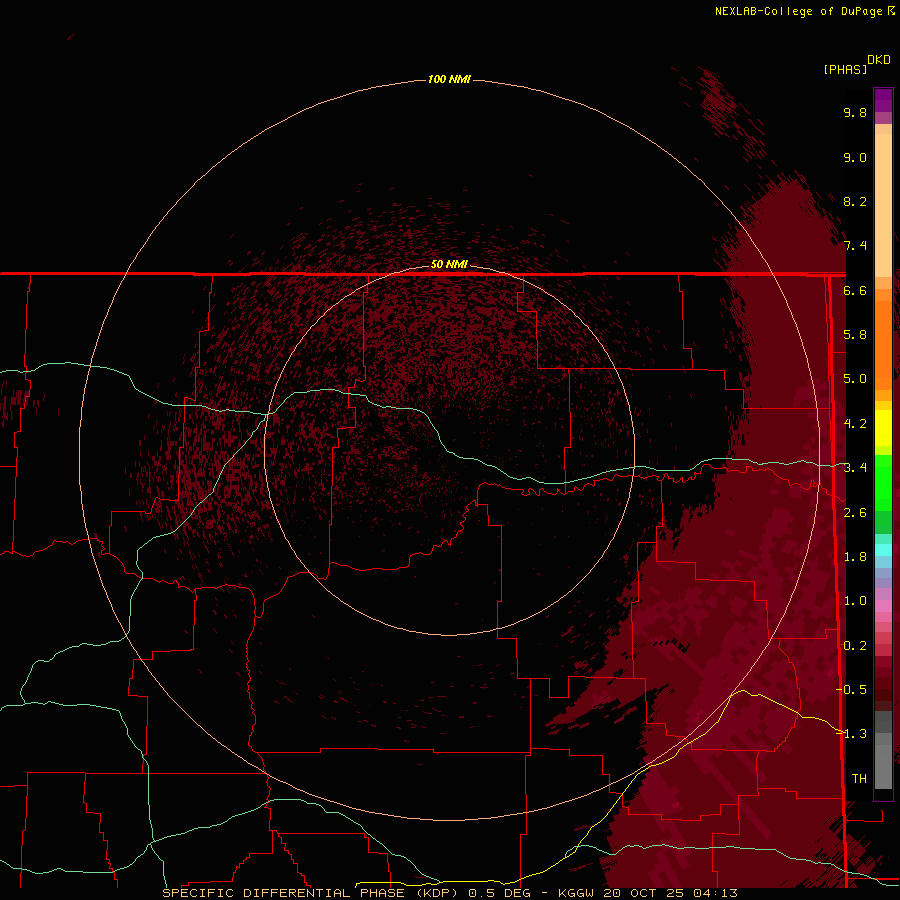Click the -0.5 value on the color scale

(851, 690)
